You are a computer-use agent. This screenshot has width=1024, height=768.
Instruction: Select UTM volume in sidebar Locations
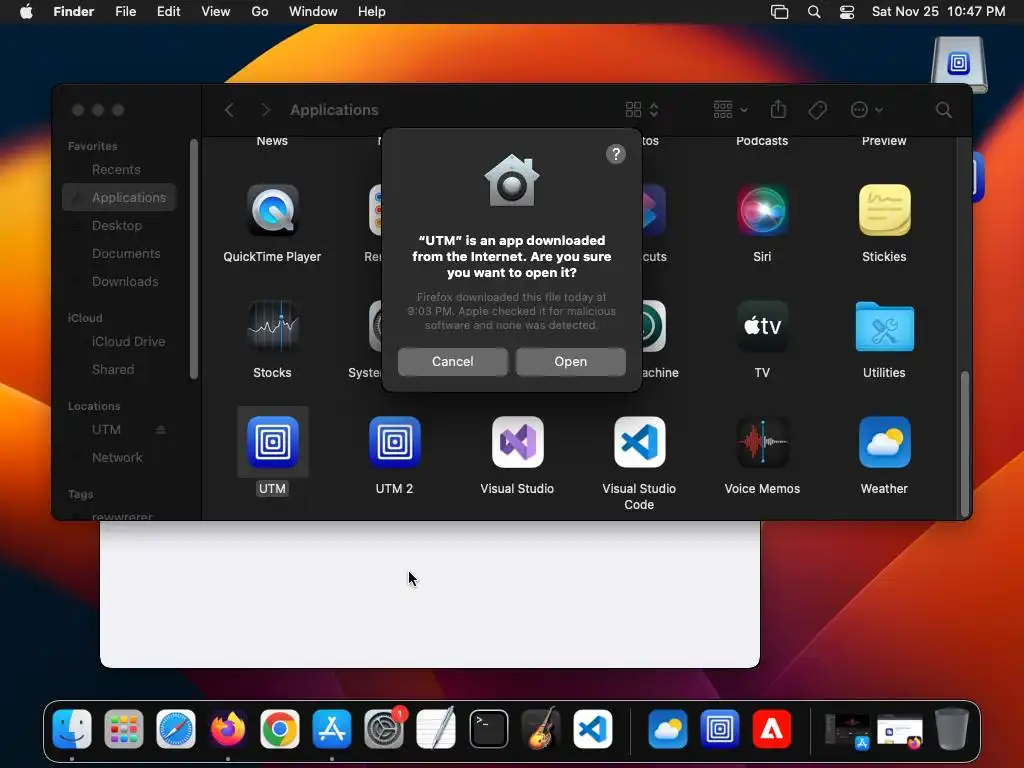coord(106,430)
